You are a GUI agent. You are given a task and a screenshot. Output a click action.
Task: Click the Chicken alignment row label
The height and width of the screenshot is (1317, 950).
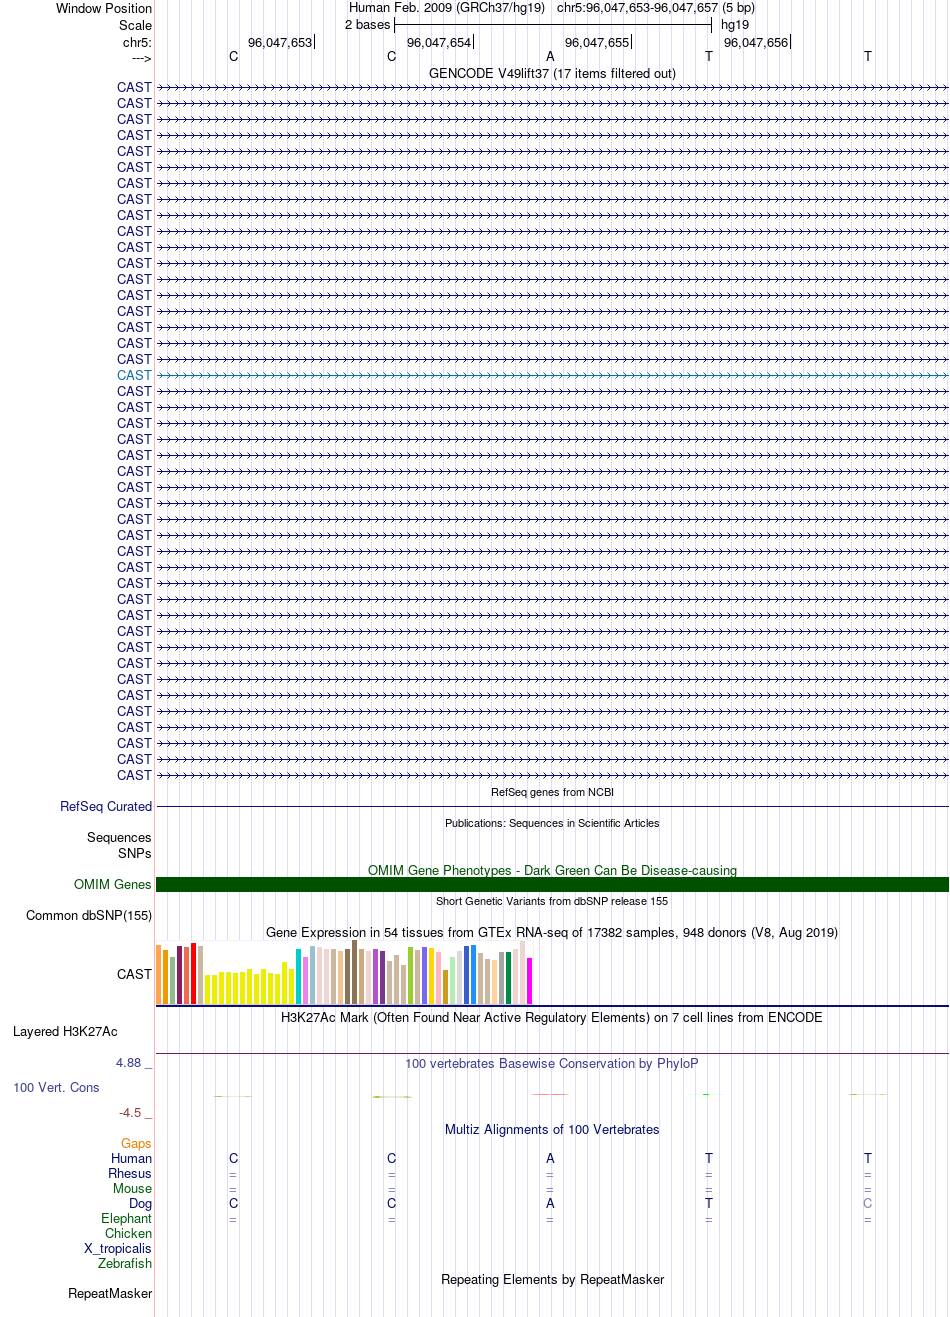(129, 1233)
